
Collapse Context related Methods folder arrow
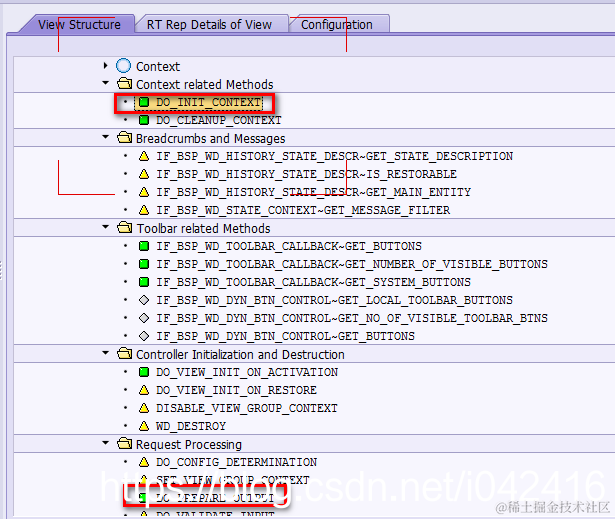tap(105, 83)
